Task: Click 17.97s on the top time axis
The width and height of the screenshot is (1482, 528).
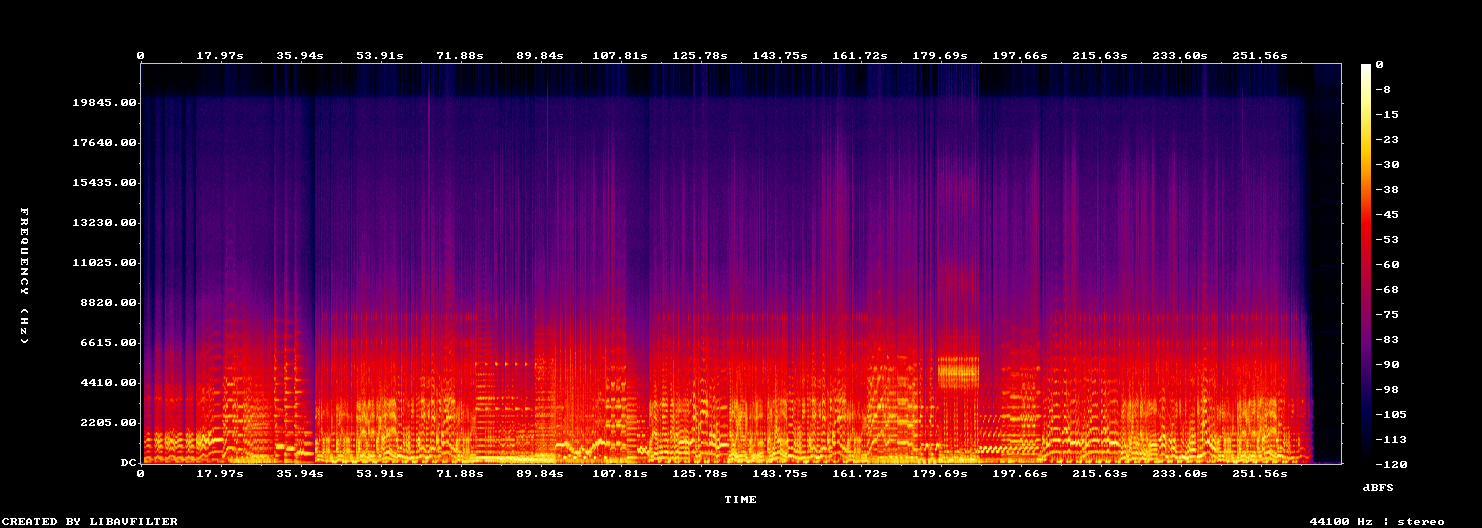Action: click(x=220, y=56)
